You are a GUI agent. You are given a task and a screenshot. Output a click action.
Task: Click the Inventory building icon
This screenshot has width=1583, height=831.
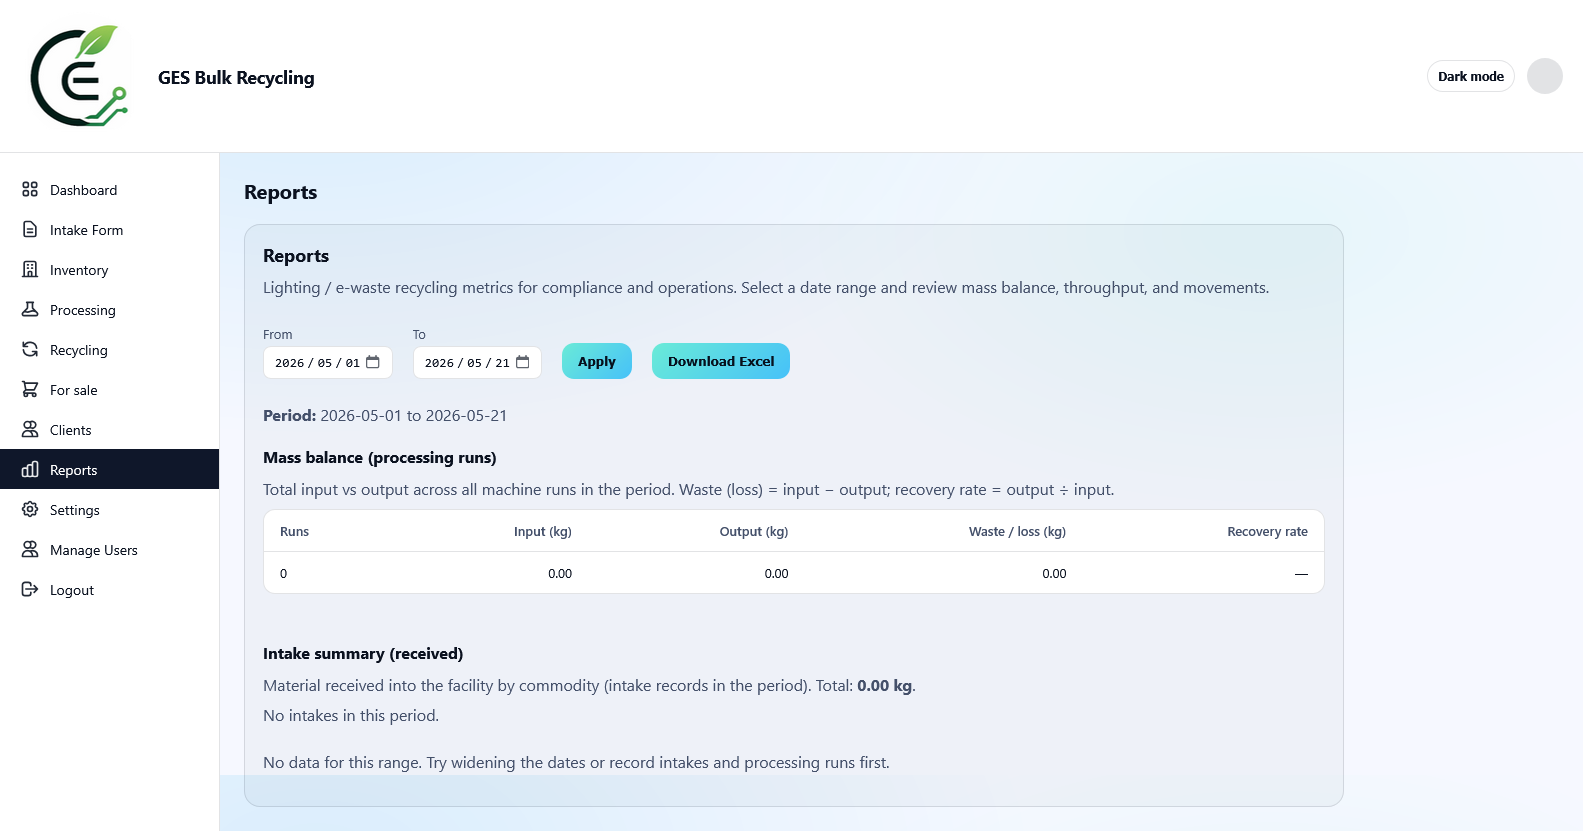tap(30, 269)
